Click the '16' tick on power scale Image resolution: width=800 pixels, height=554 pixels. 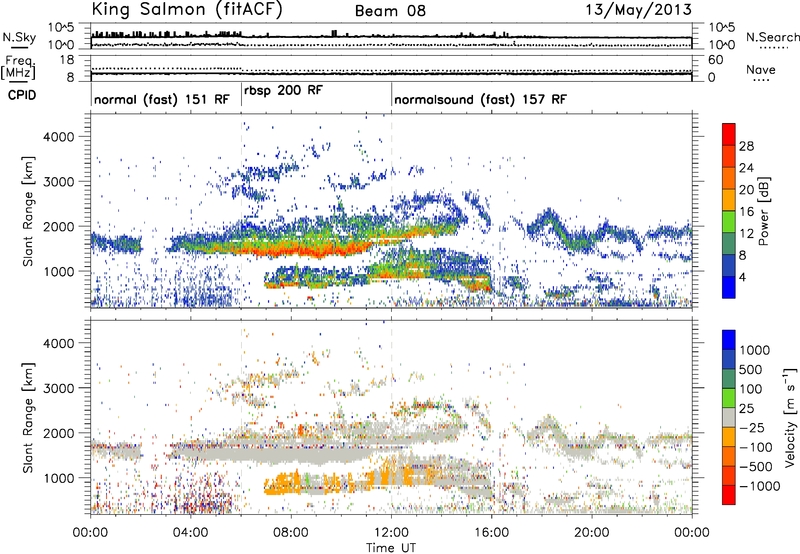tap(746, 212)
